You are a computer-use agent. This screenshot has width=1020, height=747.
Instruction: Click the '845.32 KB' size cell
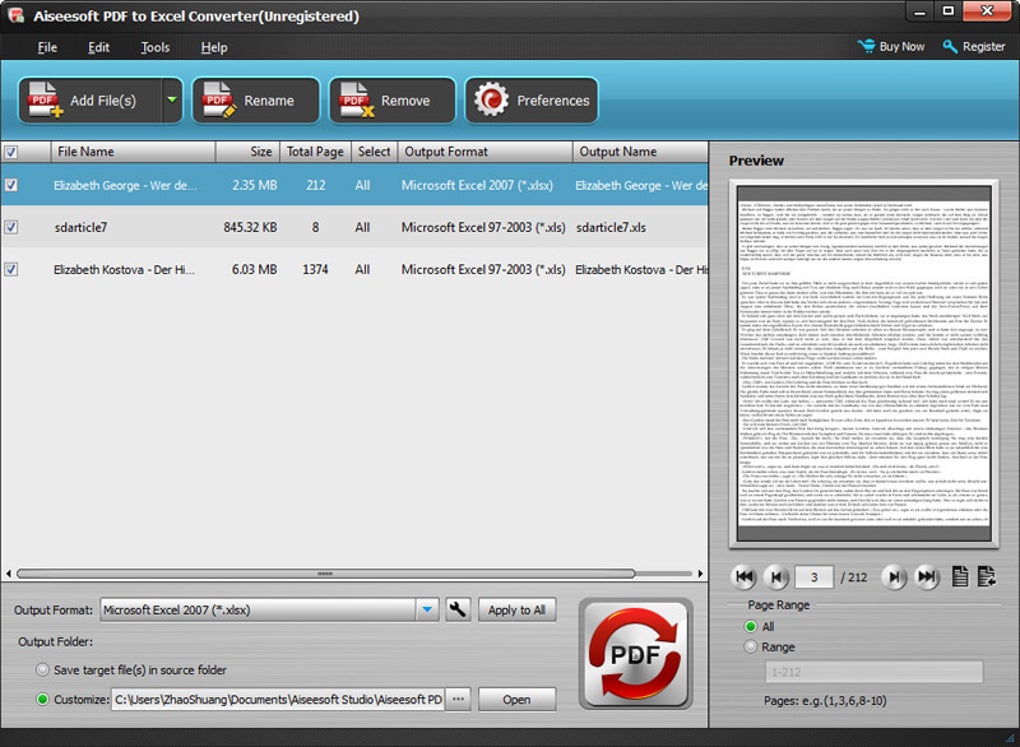pos(250,227)
